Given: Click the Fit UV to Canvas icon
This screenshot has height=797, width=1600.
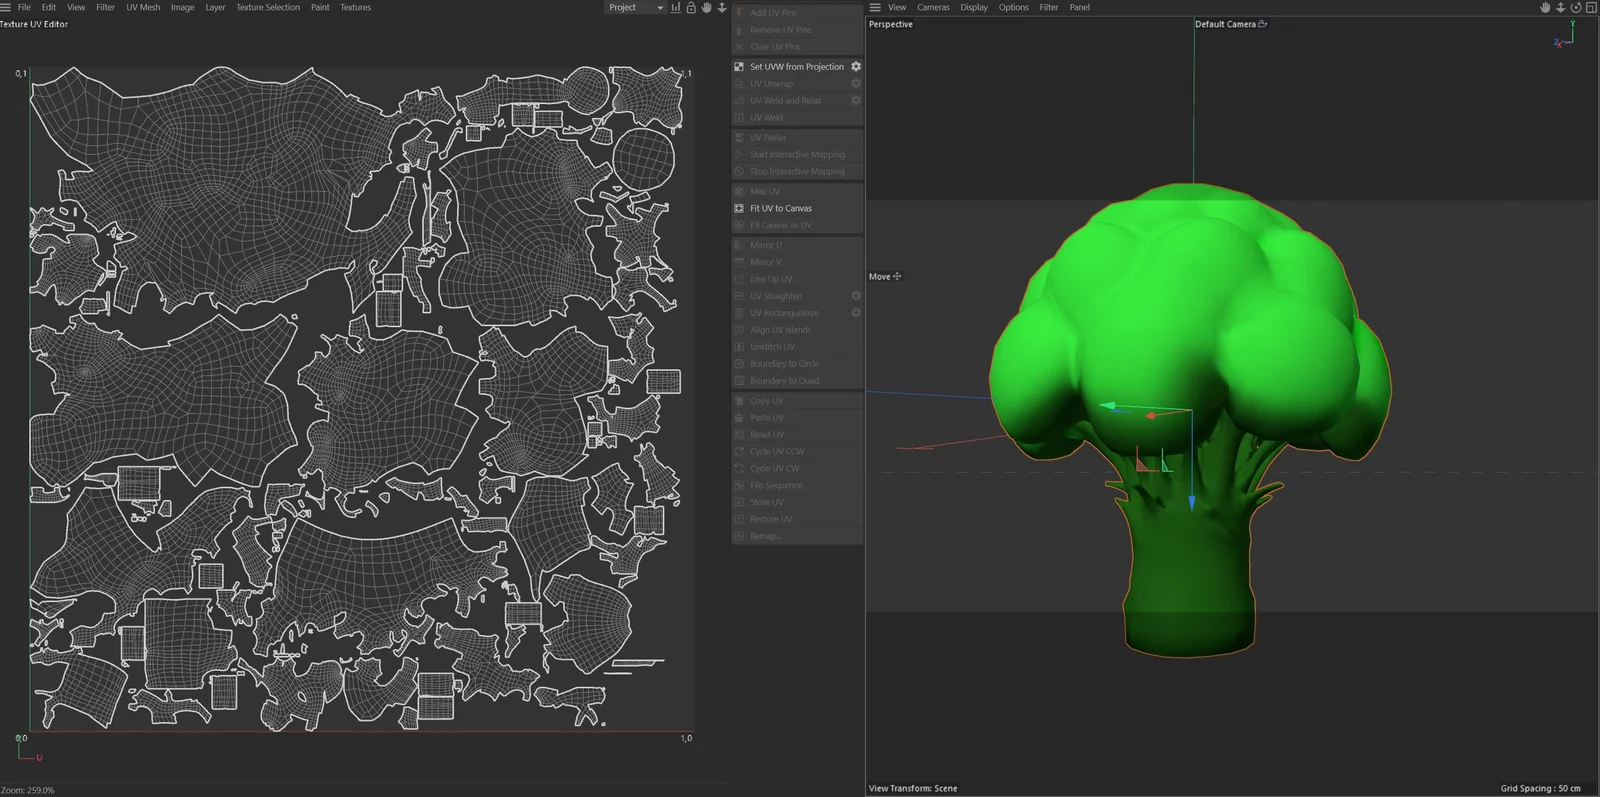Looking at the screenshot, I should 739,208.
